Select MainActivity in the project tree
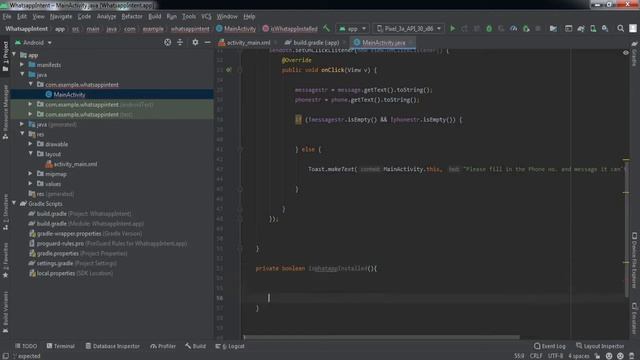The height and width of the screenshot is (360, 640). (x=69, y=94)
